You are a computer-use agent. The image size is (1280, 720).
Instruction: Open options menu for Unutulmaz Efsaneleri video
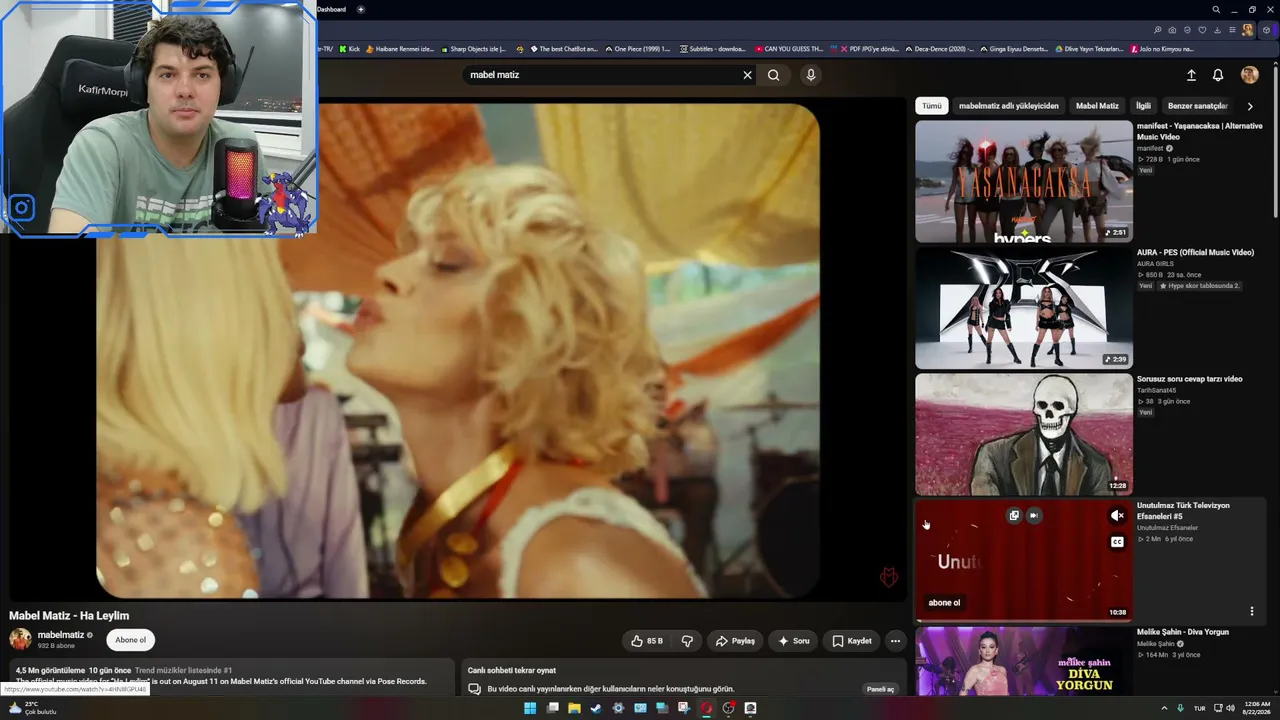(x=1251, y=611)
